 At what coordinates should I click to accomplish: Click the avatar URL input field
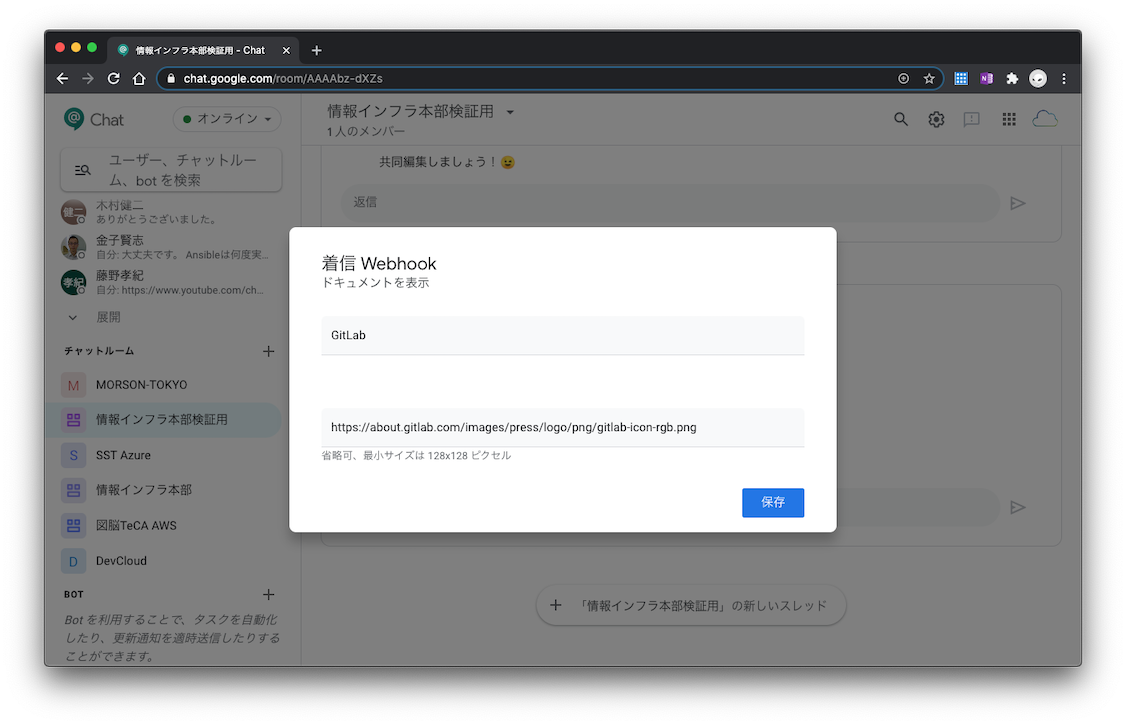(x=562, y=427)
